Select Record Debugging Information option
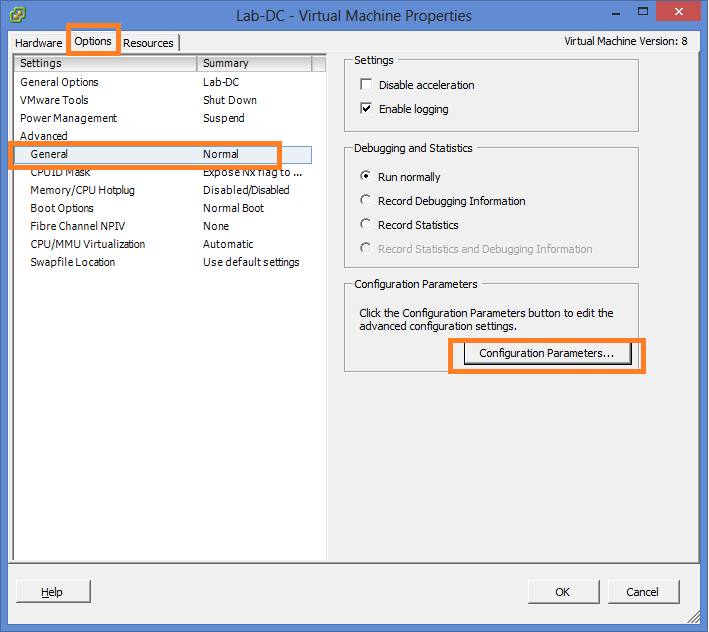 pyautogui.click(x=365, y=200)
